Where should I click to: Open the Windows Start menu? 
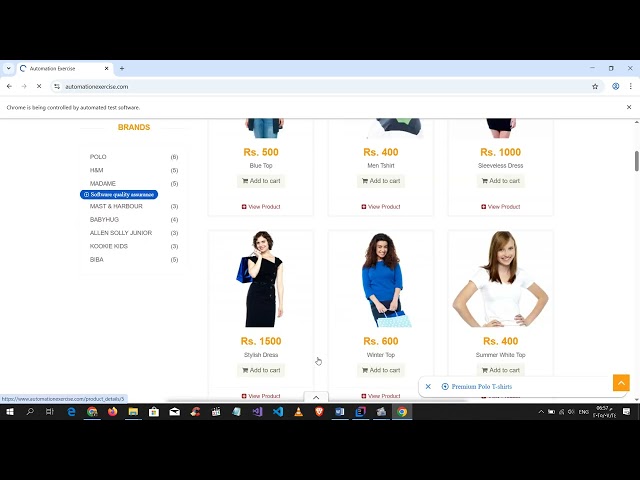click(10, 412)
